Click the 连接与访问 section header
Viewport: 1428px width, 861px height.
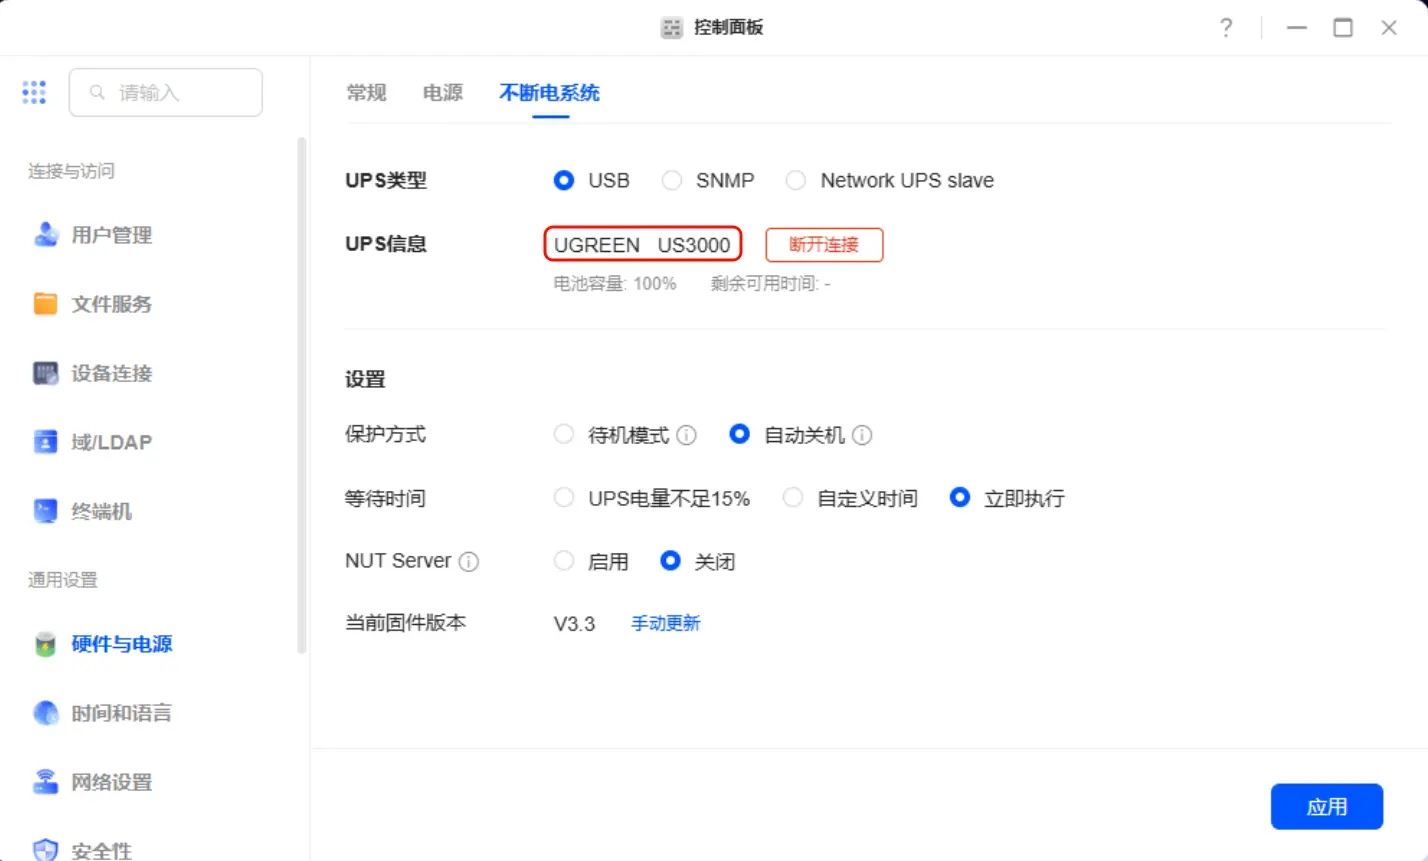click(71, 171)
